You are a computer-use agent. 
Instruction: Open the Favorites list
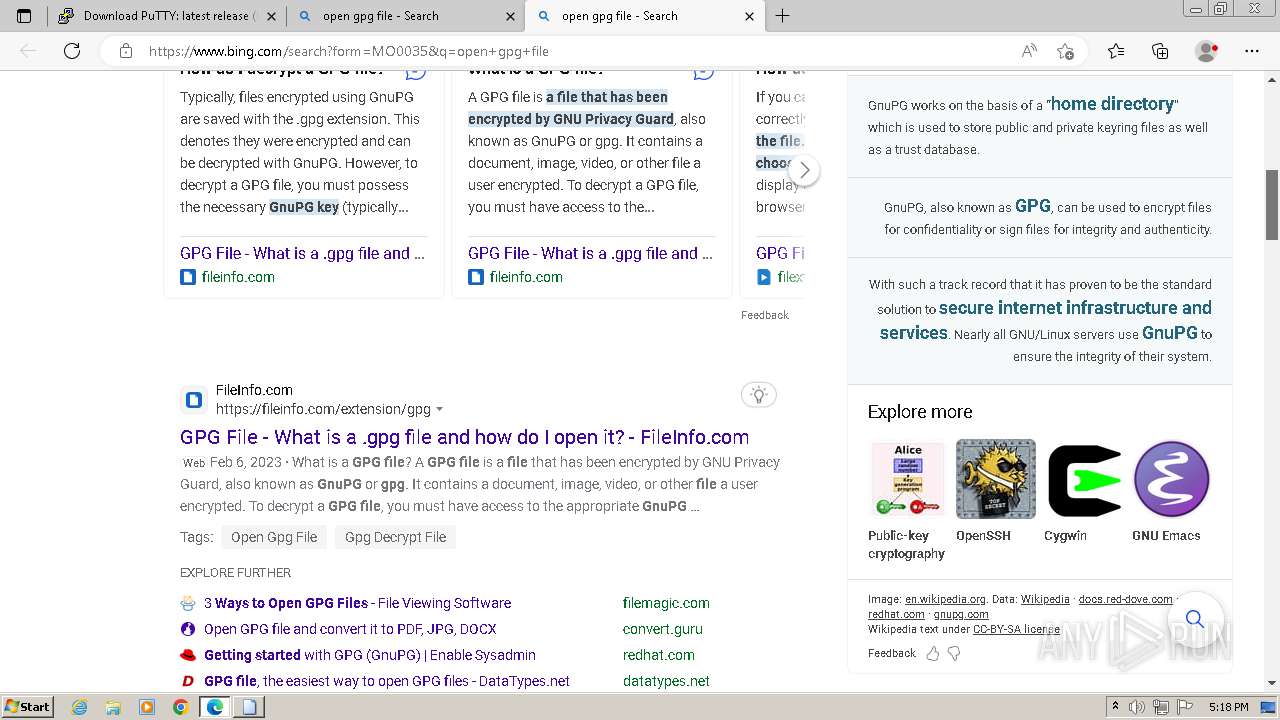pos(1116,51)
